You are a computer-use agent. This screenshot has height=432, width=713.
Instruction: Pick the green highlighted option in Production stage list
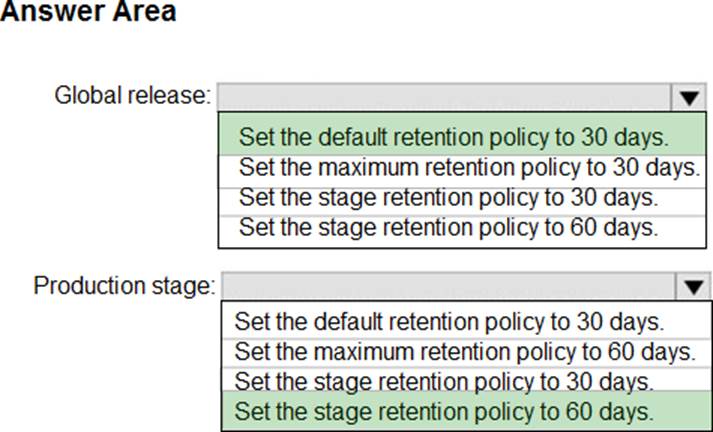click(444, 410)
